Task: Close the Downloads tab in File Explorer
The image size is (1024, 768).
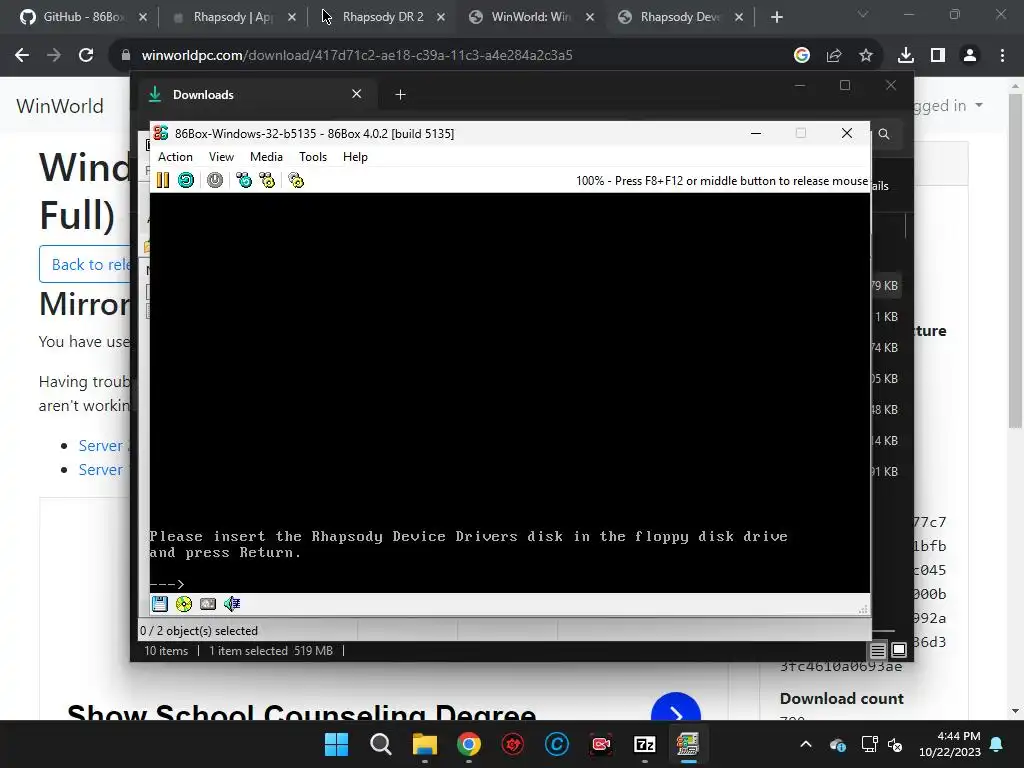Action: pyautogui.click(x=357, y=94)
